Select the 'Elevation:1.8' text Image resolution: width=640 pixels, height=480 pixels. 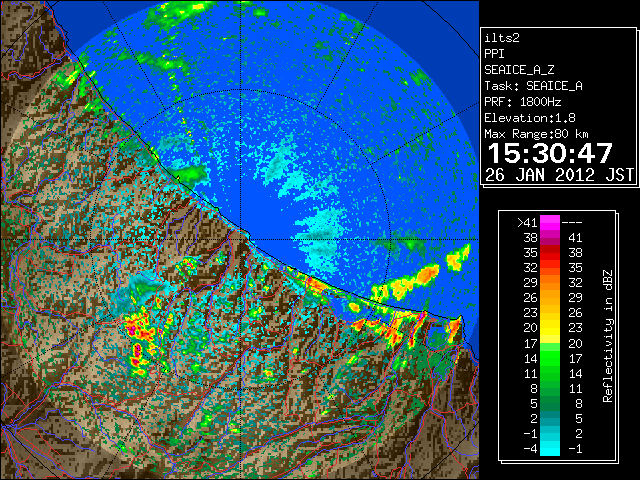[530, 118]
